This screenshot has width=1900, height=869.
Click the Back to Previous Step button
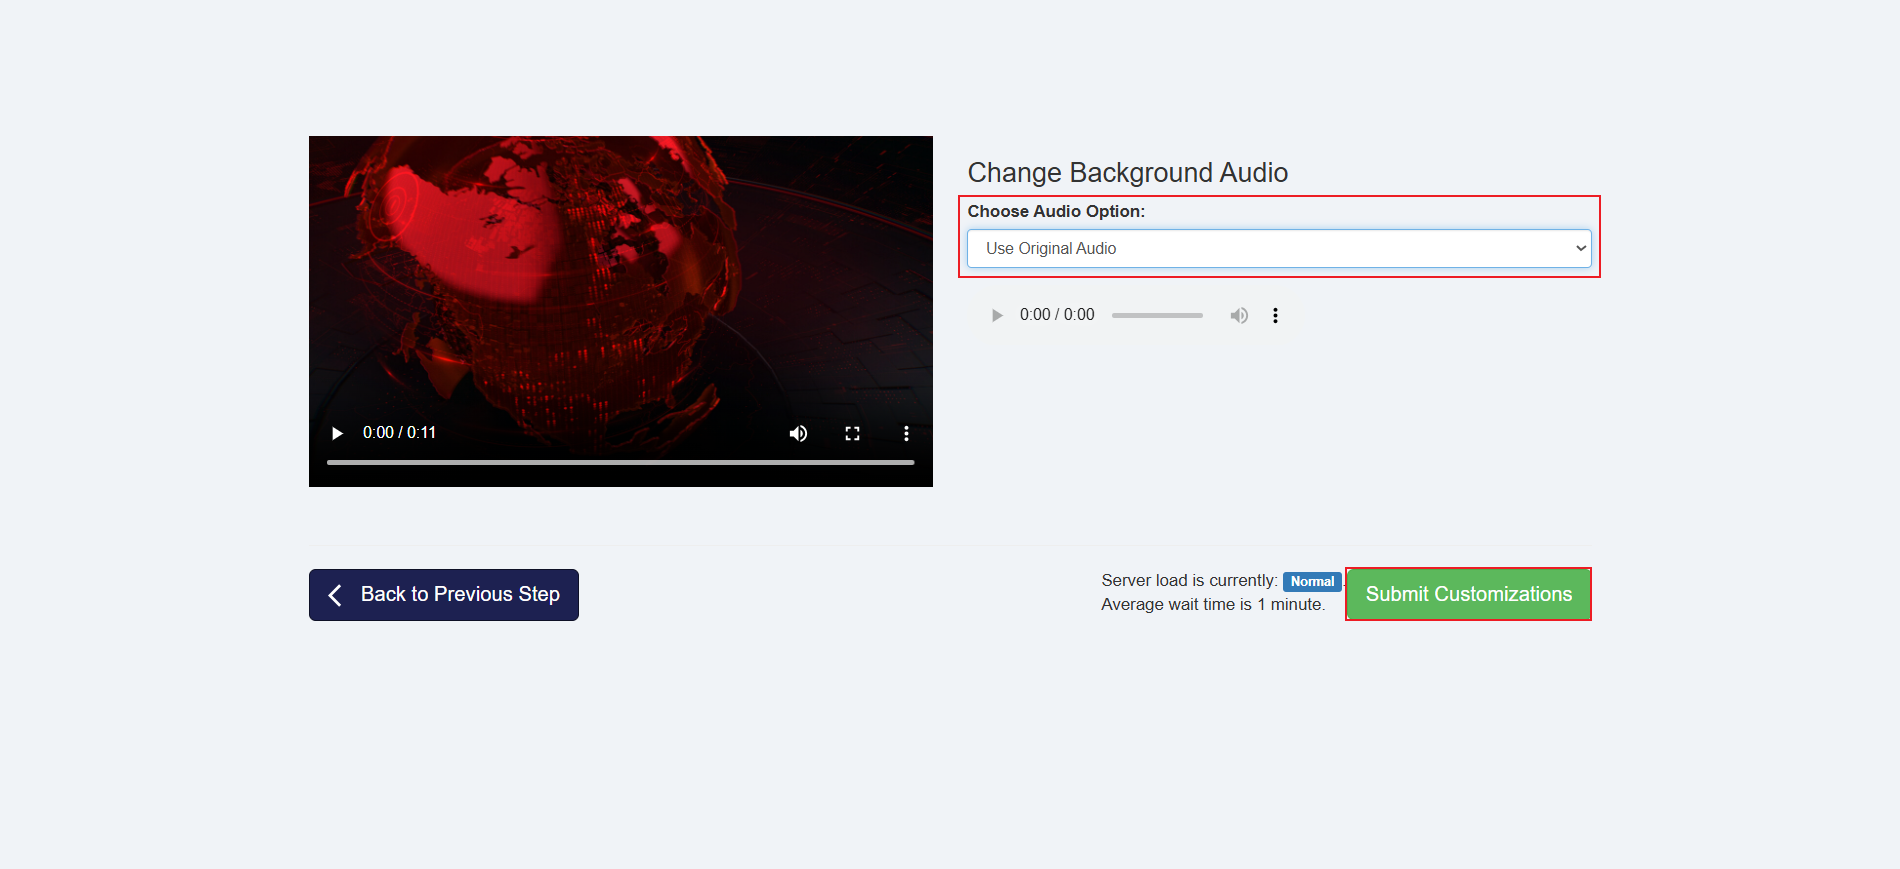coord(444,595)
